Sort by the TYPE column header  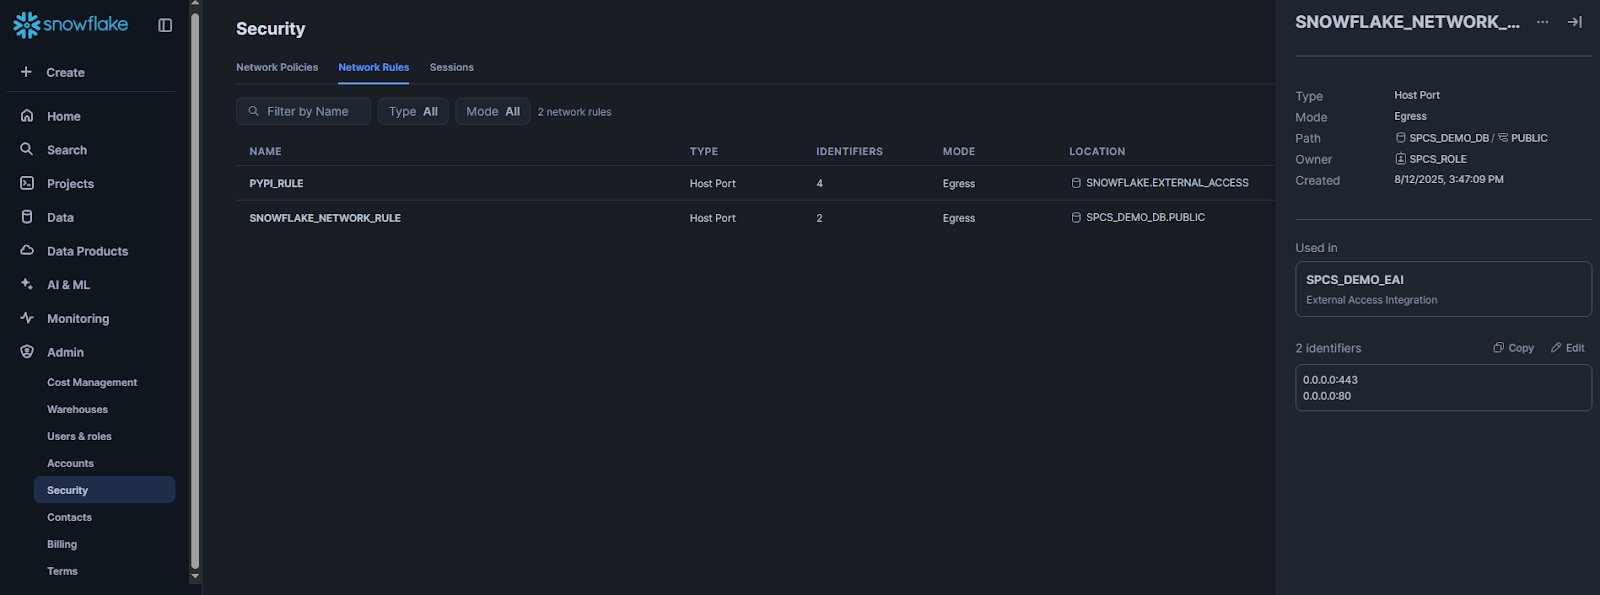[704, 152]
